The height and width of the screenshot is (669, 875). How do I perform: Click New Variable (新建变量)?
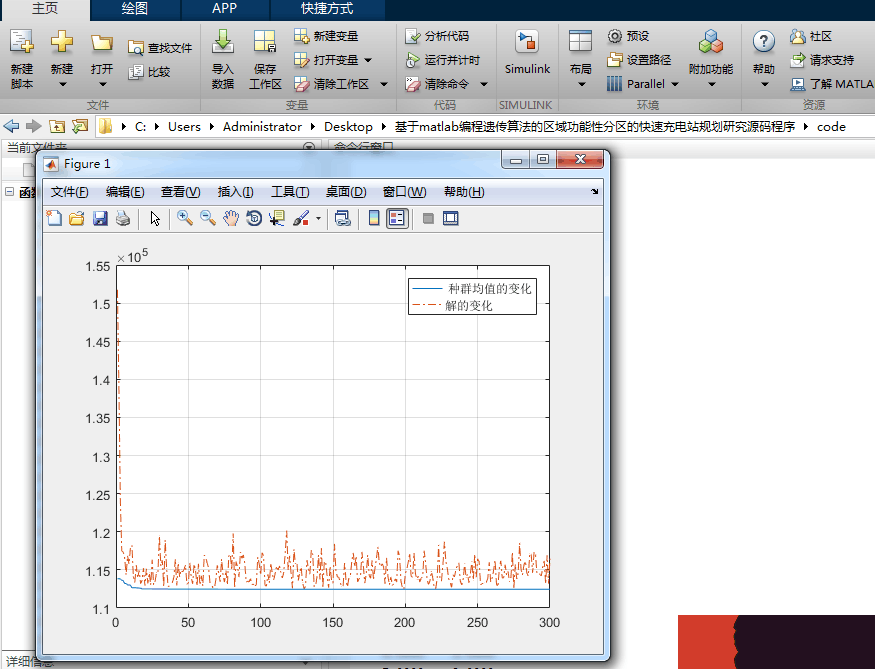pyautogui.click(x=326, y=36)
